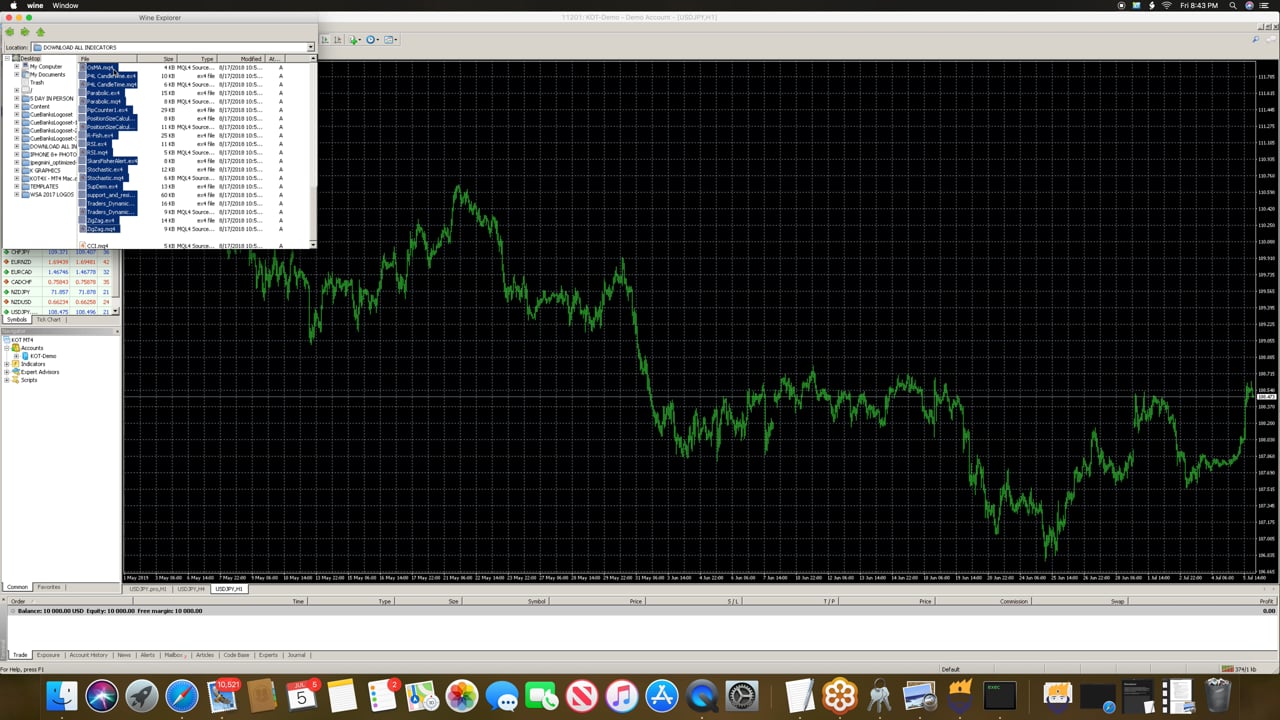This screenshot has height=720, width=1280.
Task: Open App Store from the Dock
Action: [662, 696]
